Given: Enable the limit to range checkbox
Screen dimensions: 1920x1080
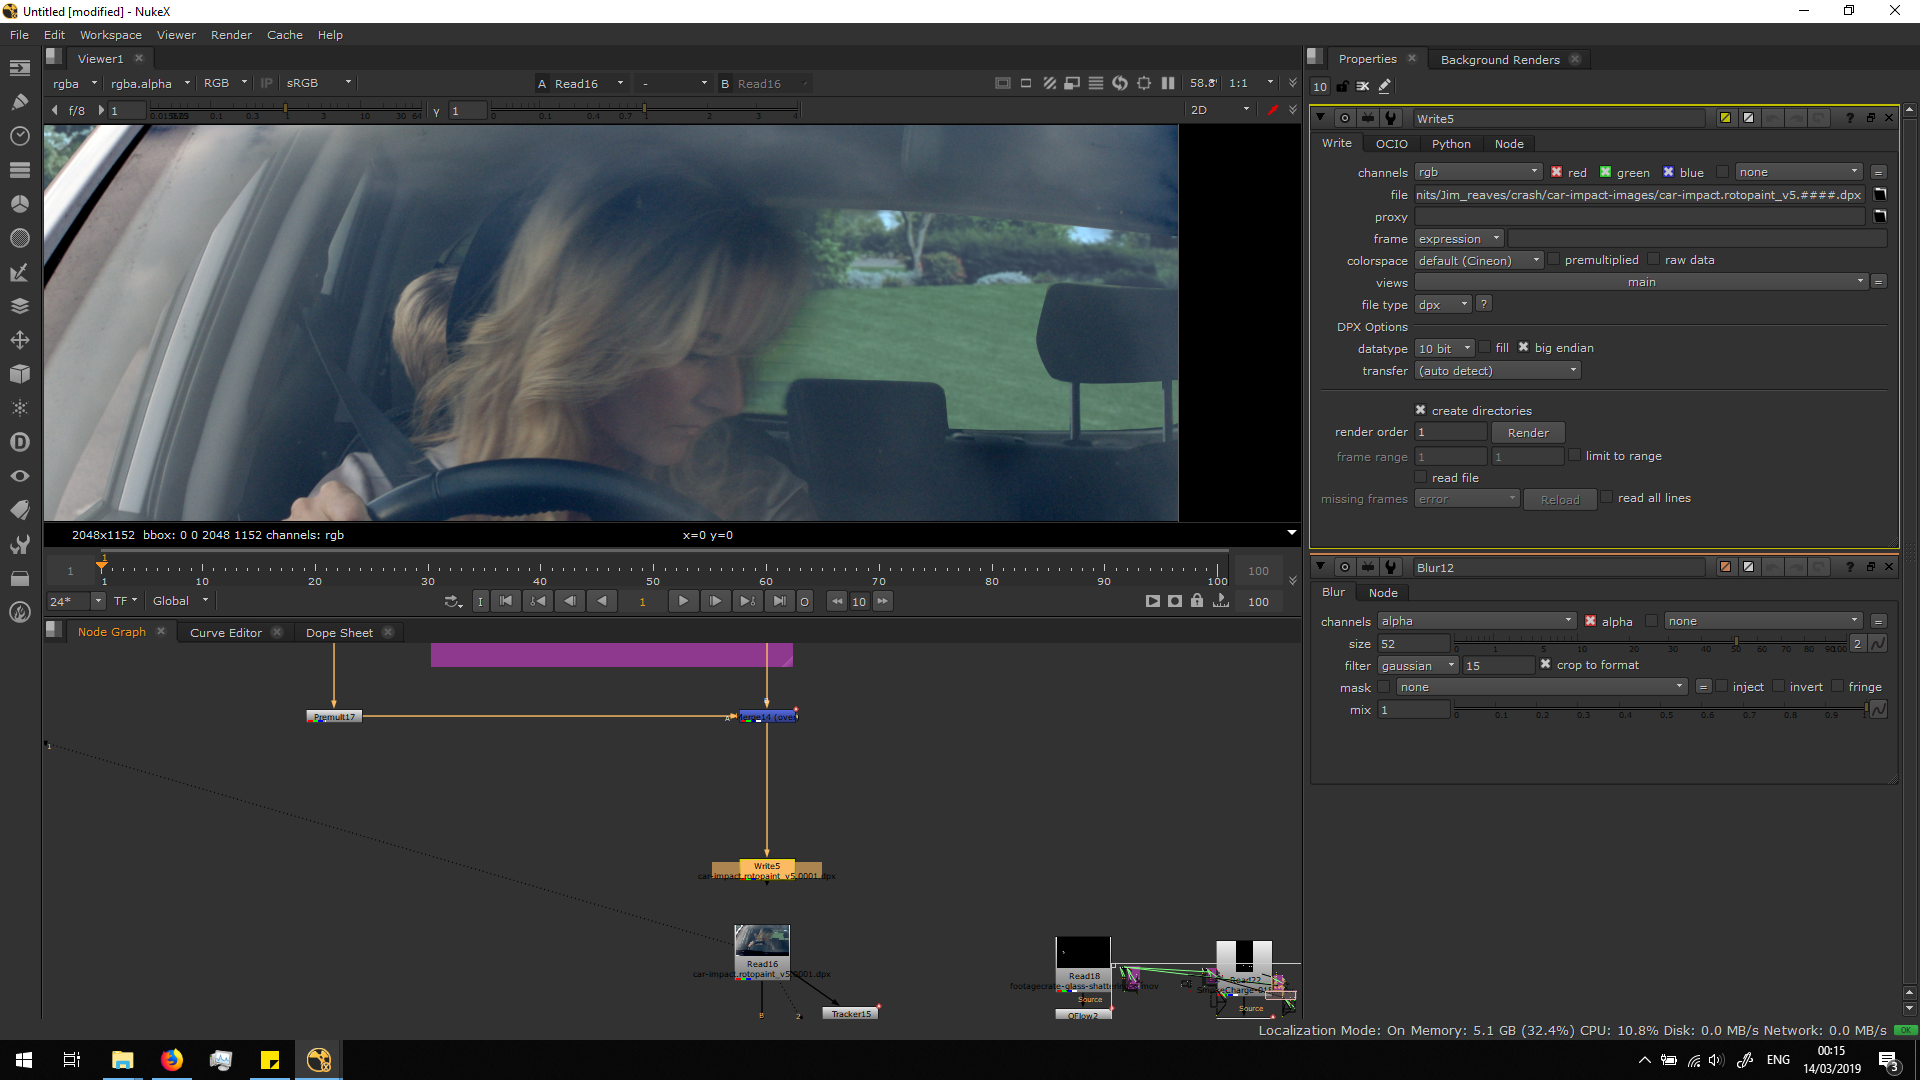Looking at the screenshot, I should click(1575, 455).
